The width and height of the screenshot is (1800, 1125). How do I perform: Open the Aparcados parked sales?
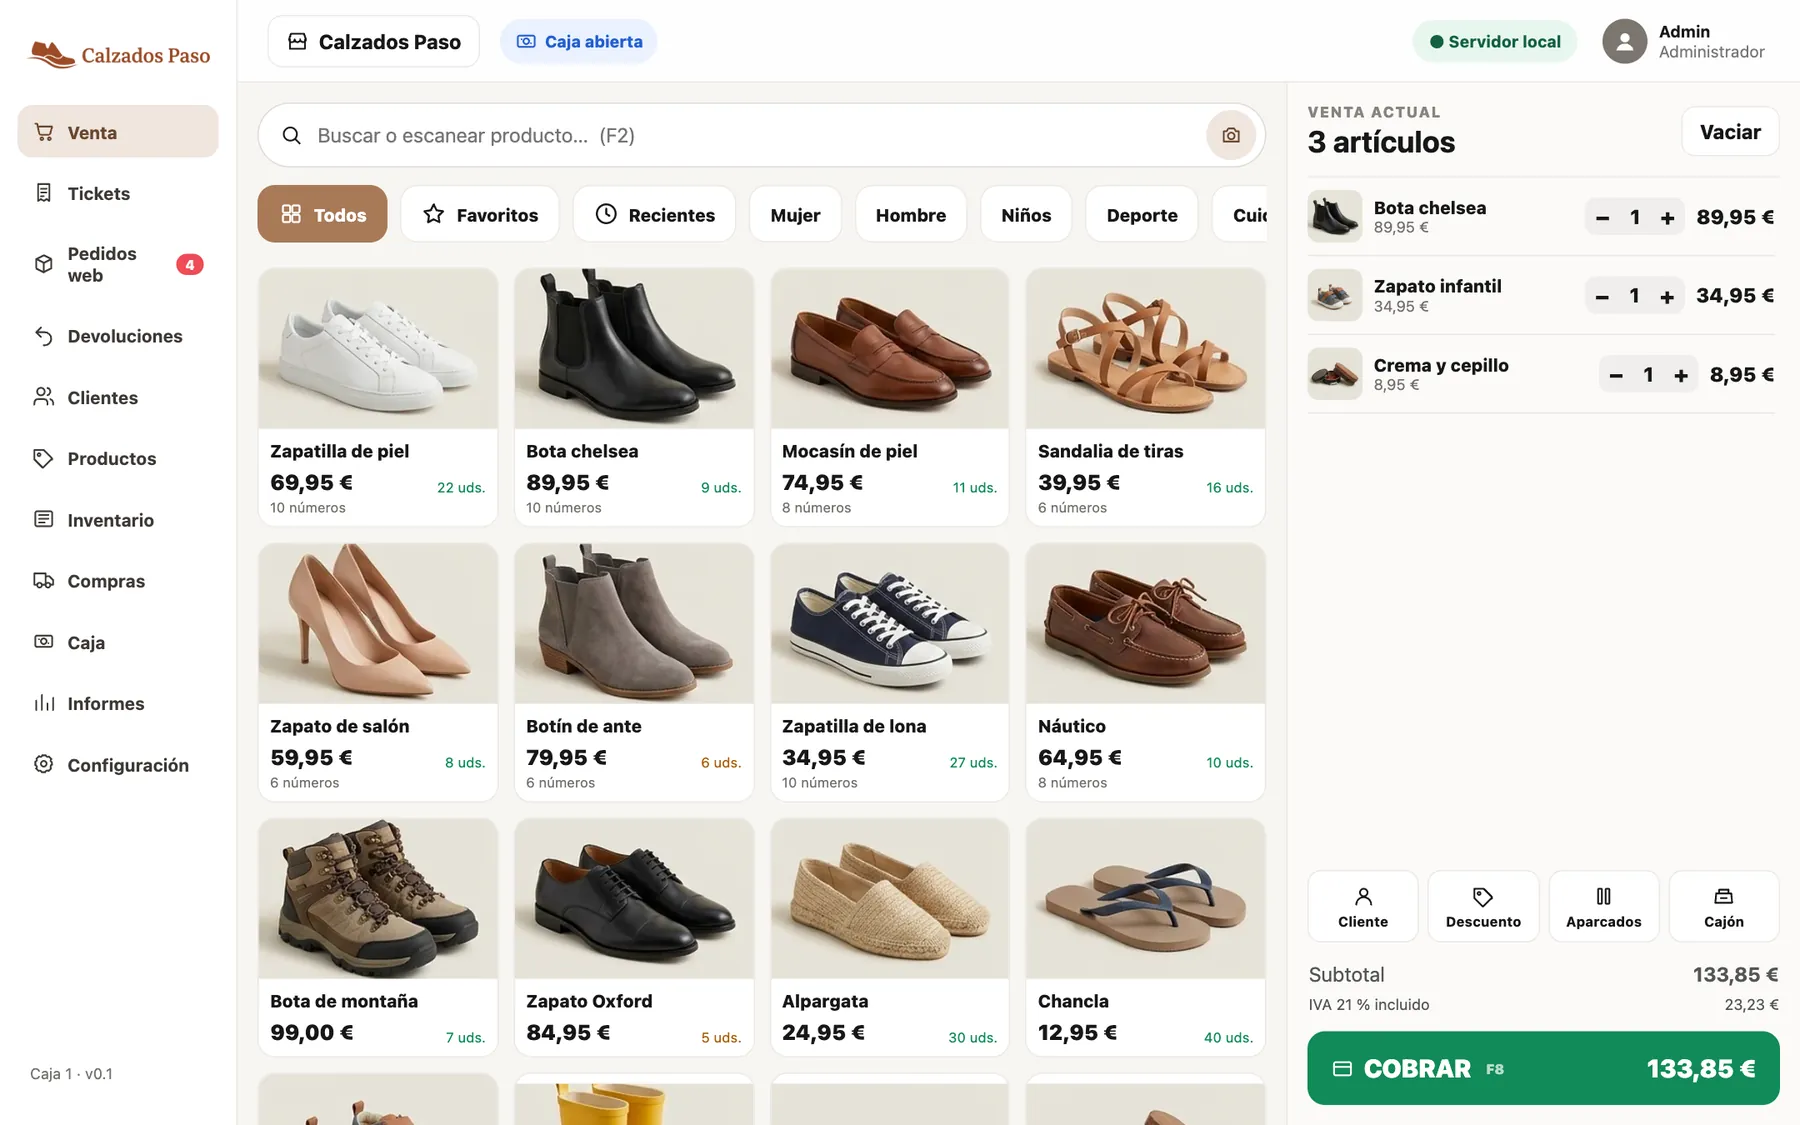point(1604,906)
